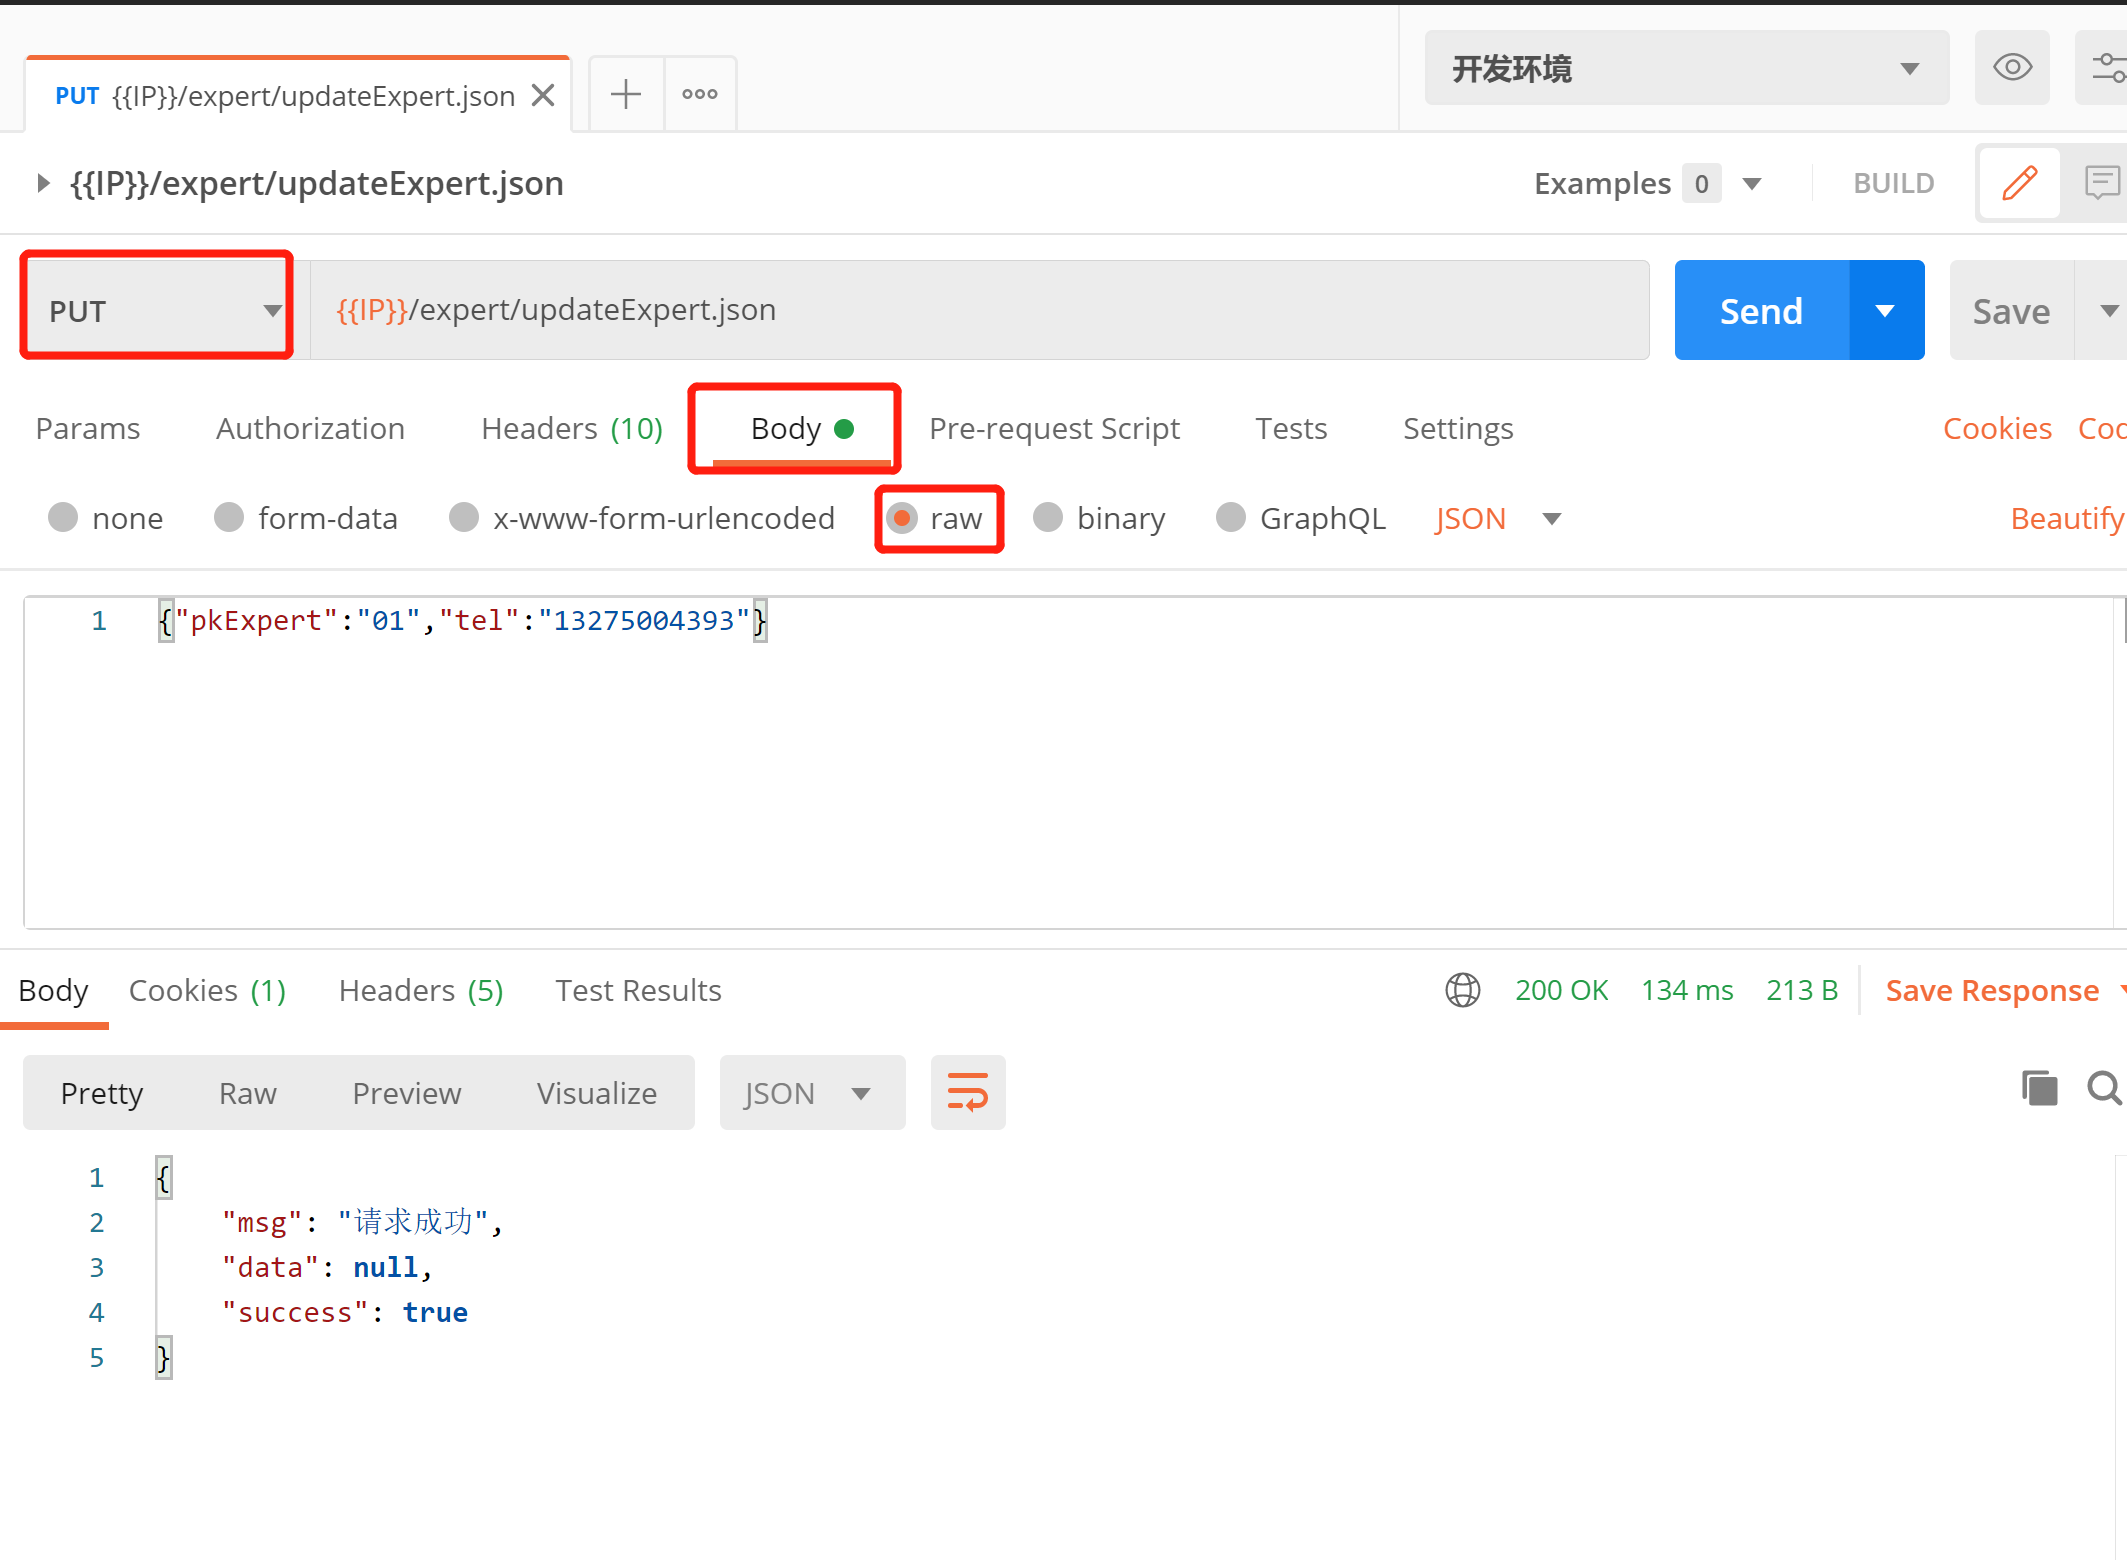Close the updateExpert.json request tab
Image resolution: width=2127 pixels, height=1560 pixels.
543,95
